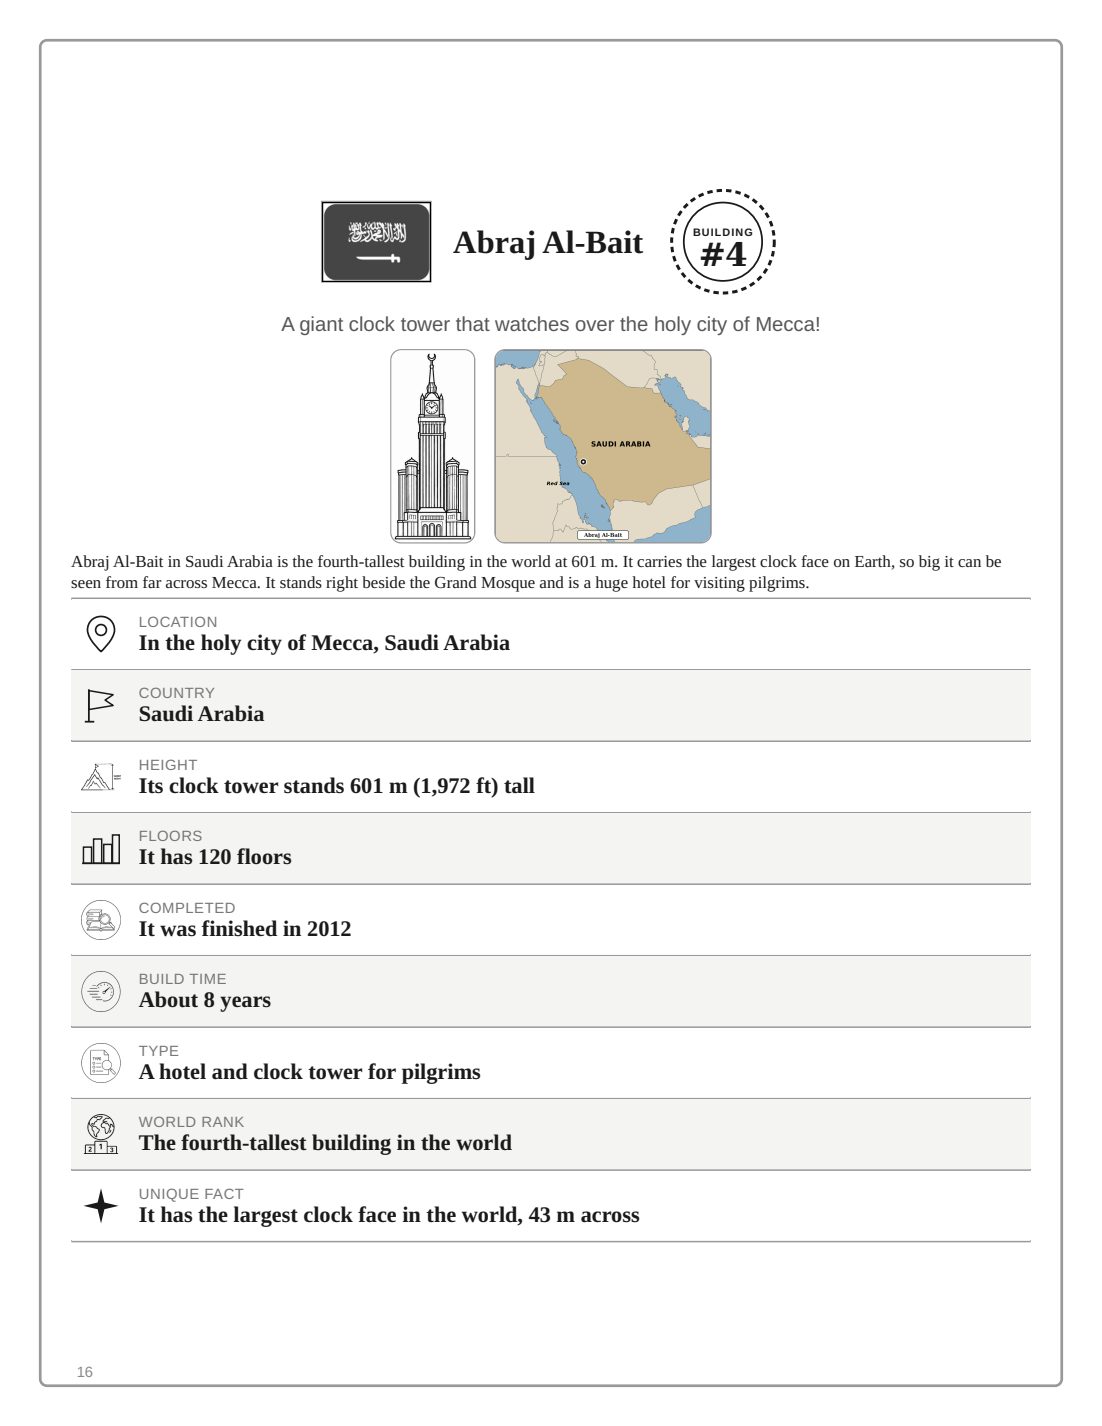This screenshot has width=1102, height=1426.
Task: Click the completed date icon
Action: [100, 920]
